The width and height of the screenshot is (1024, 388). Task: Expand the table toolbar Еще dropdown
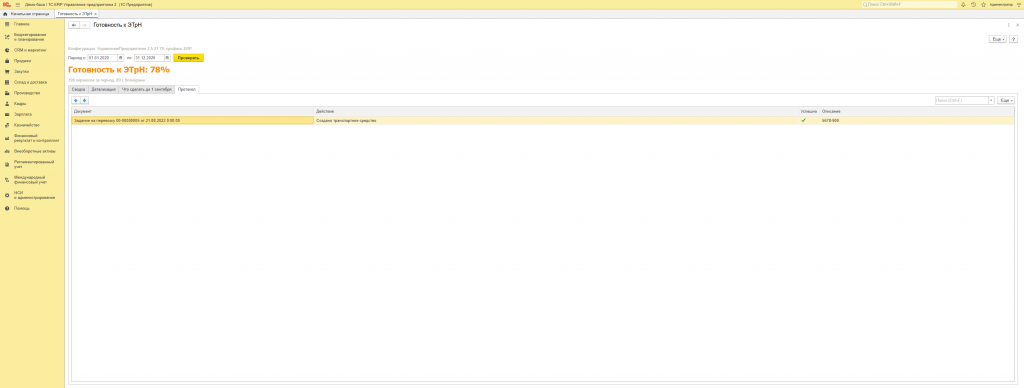pyautogui.click(x=1006, y=101)
